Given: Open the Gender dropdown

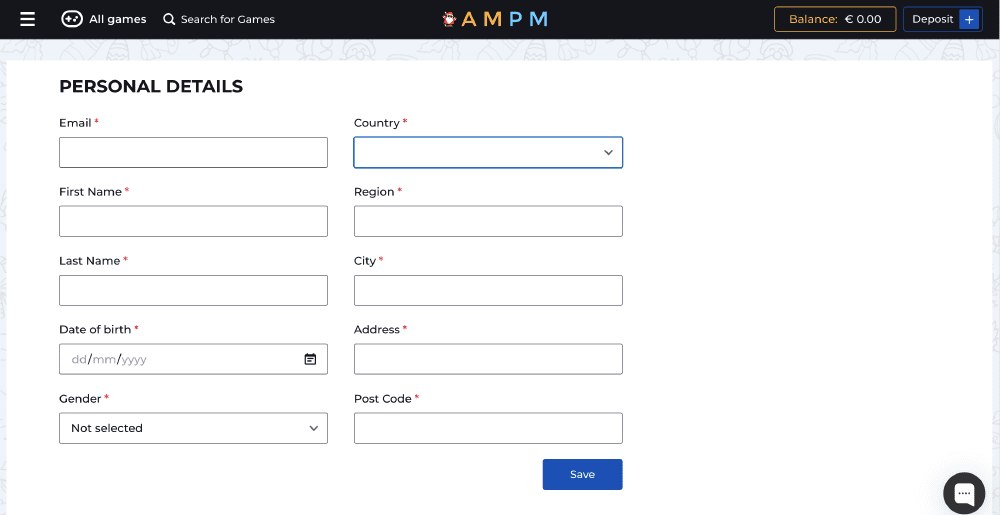Looking at the screenshot, I should pyautogui.click(x=193, y=428).
